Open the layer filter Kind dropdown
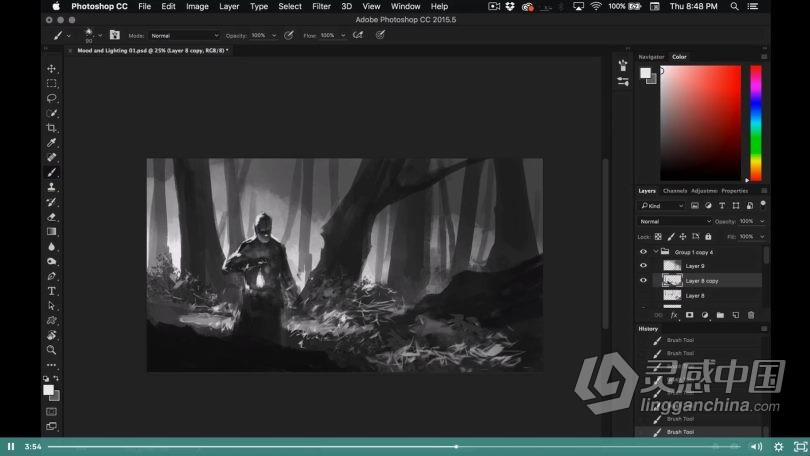The image size is (810, 456). [x=661, y=206]
